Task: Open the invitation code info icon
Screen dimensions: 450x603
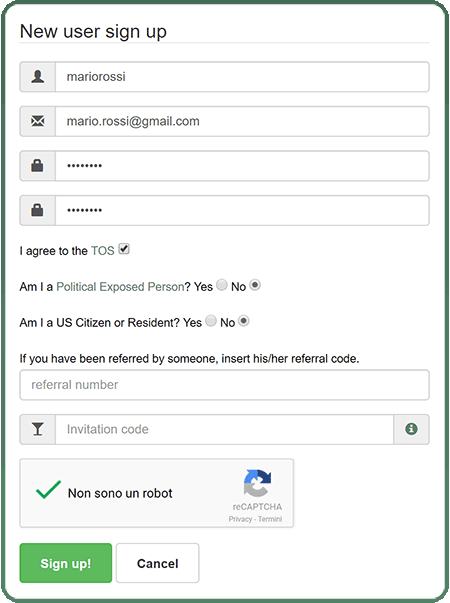Action: [411, 429]
